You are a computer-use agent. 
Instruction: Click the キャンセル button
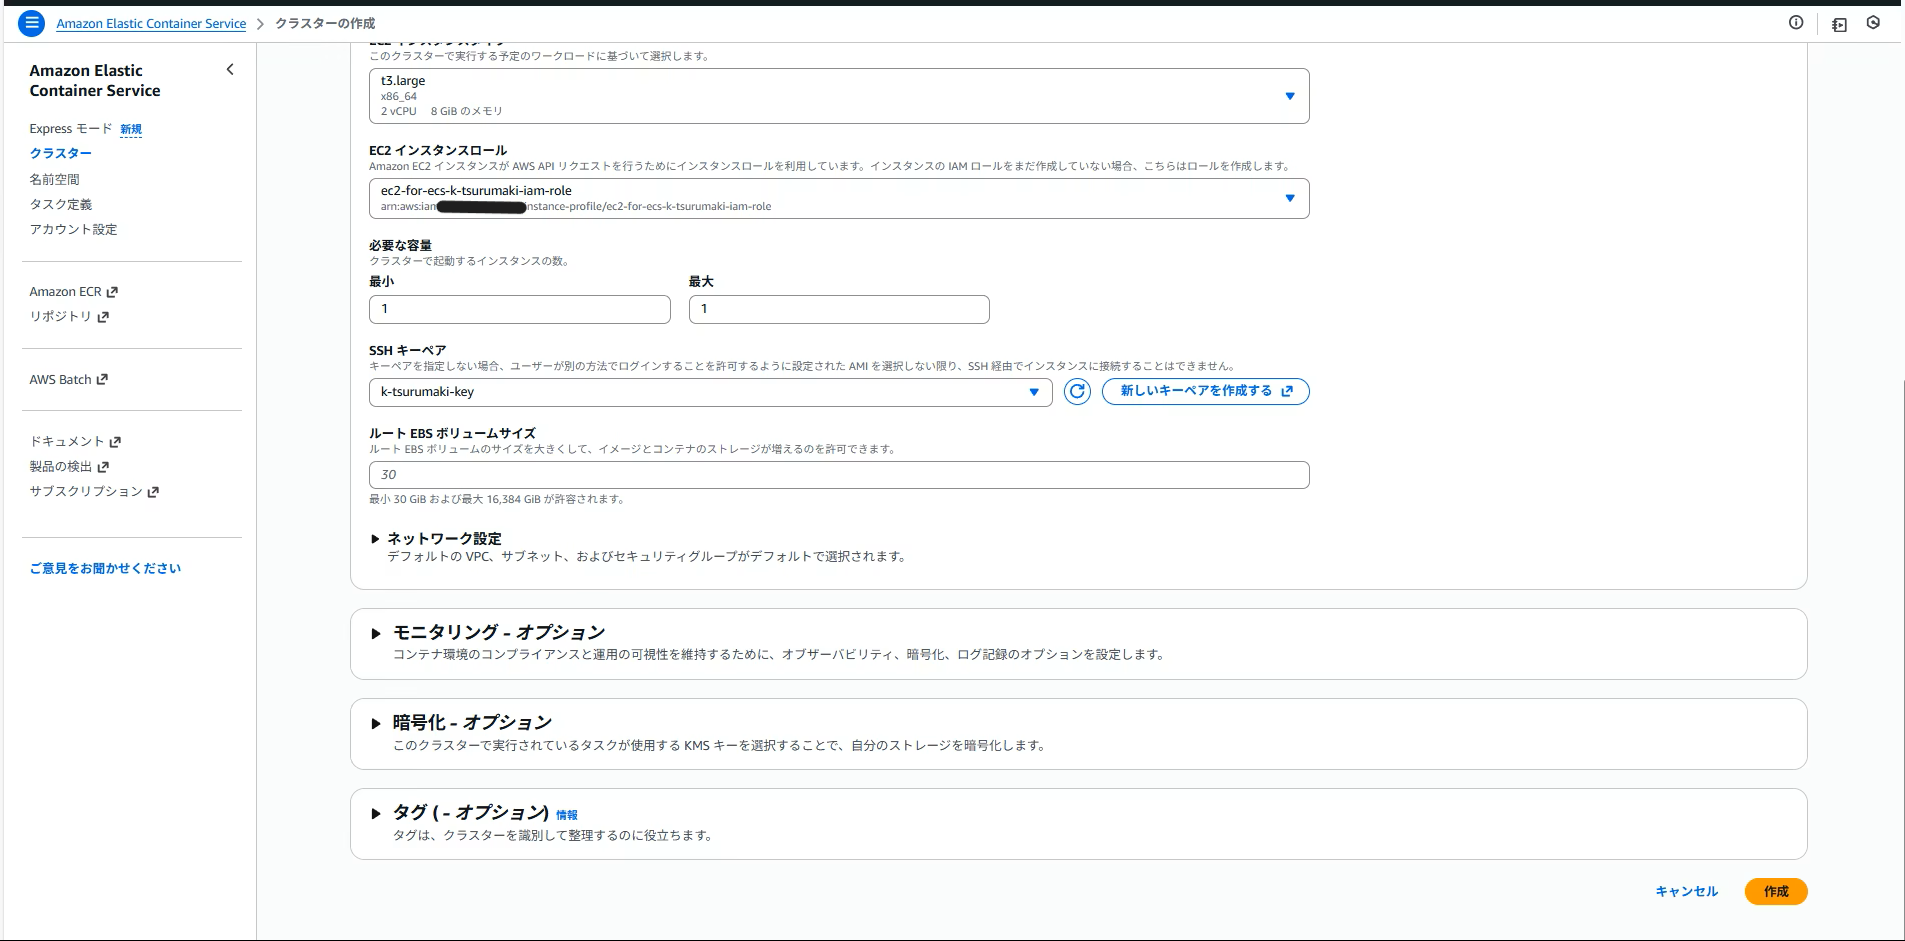1686,891
